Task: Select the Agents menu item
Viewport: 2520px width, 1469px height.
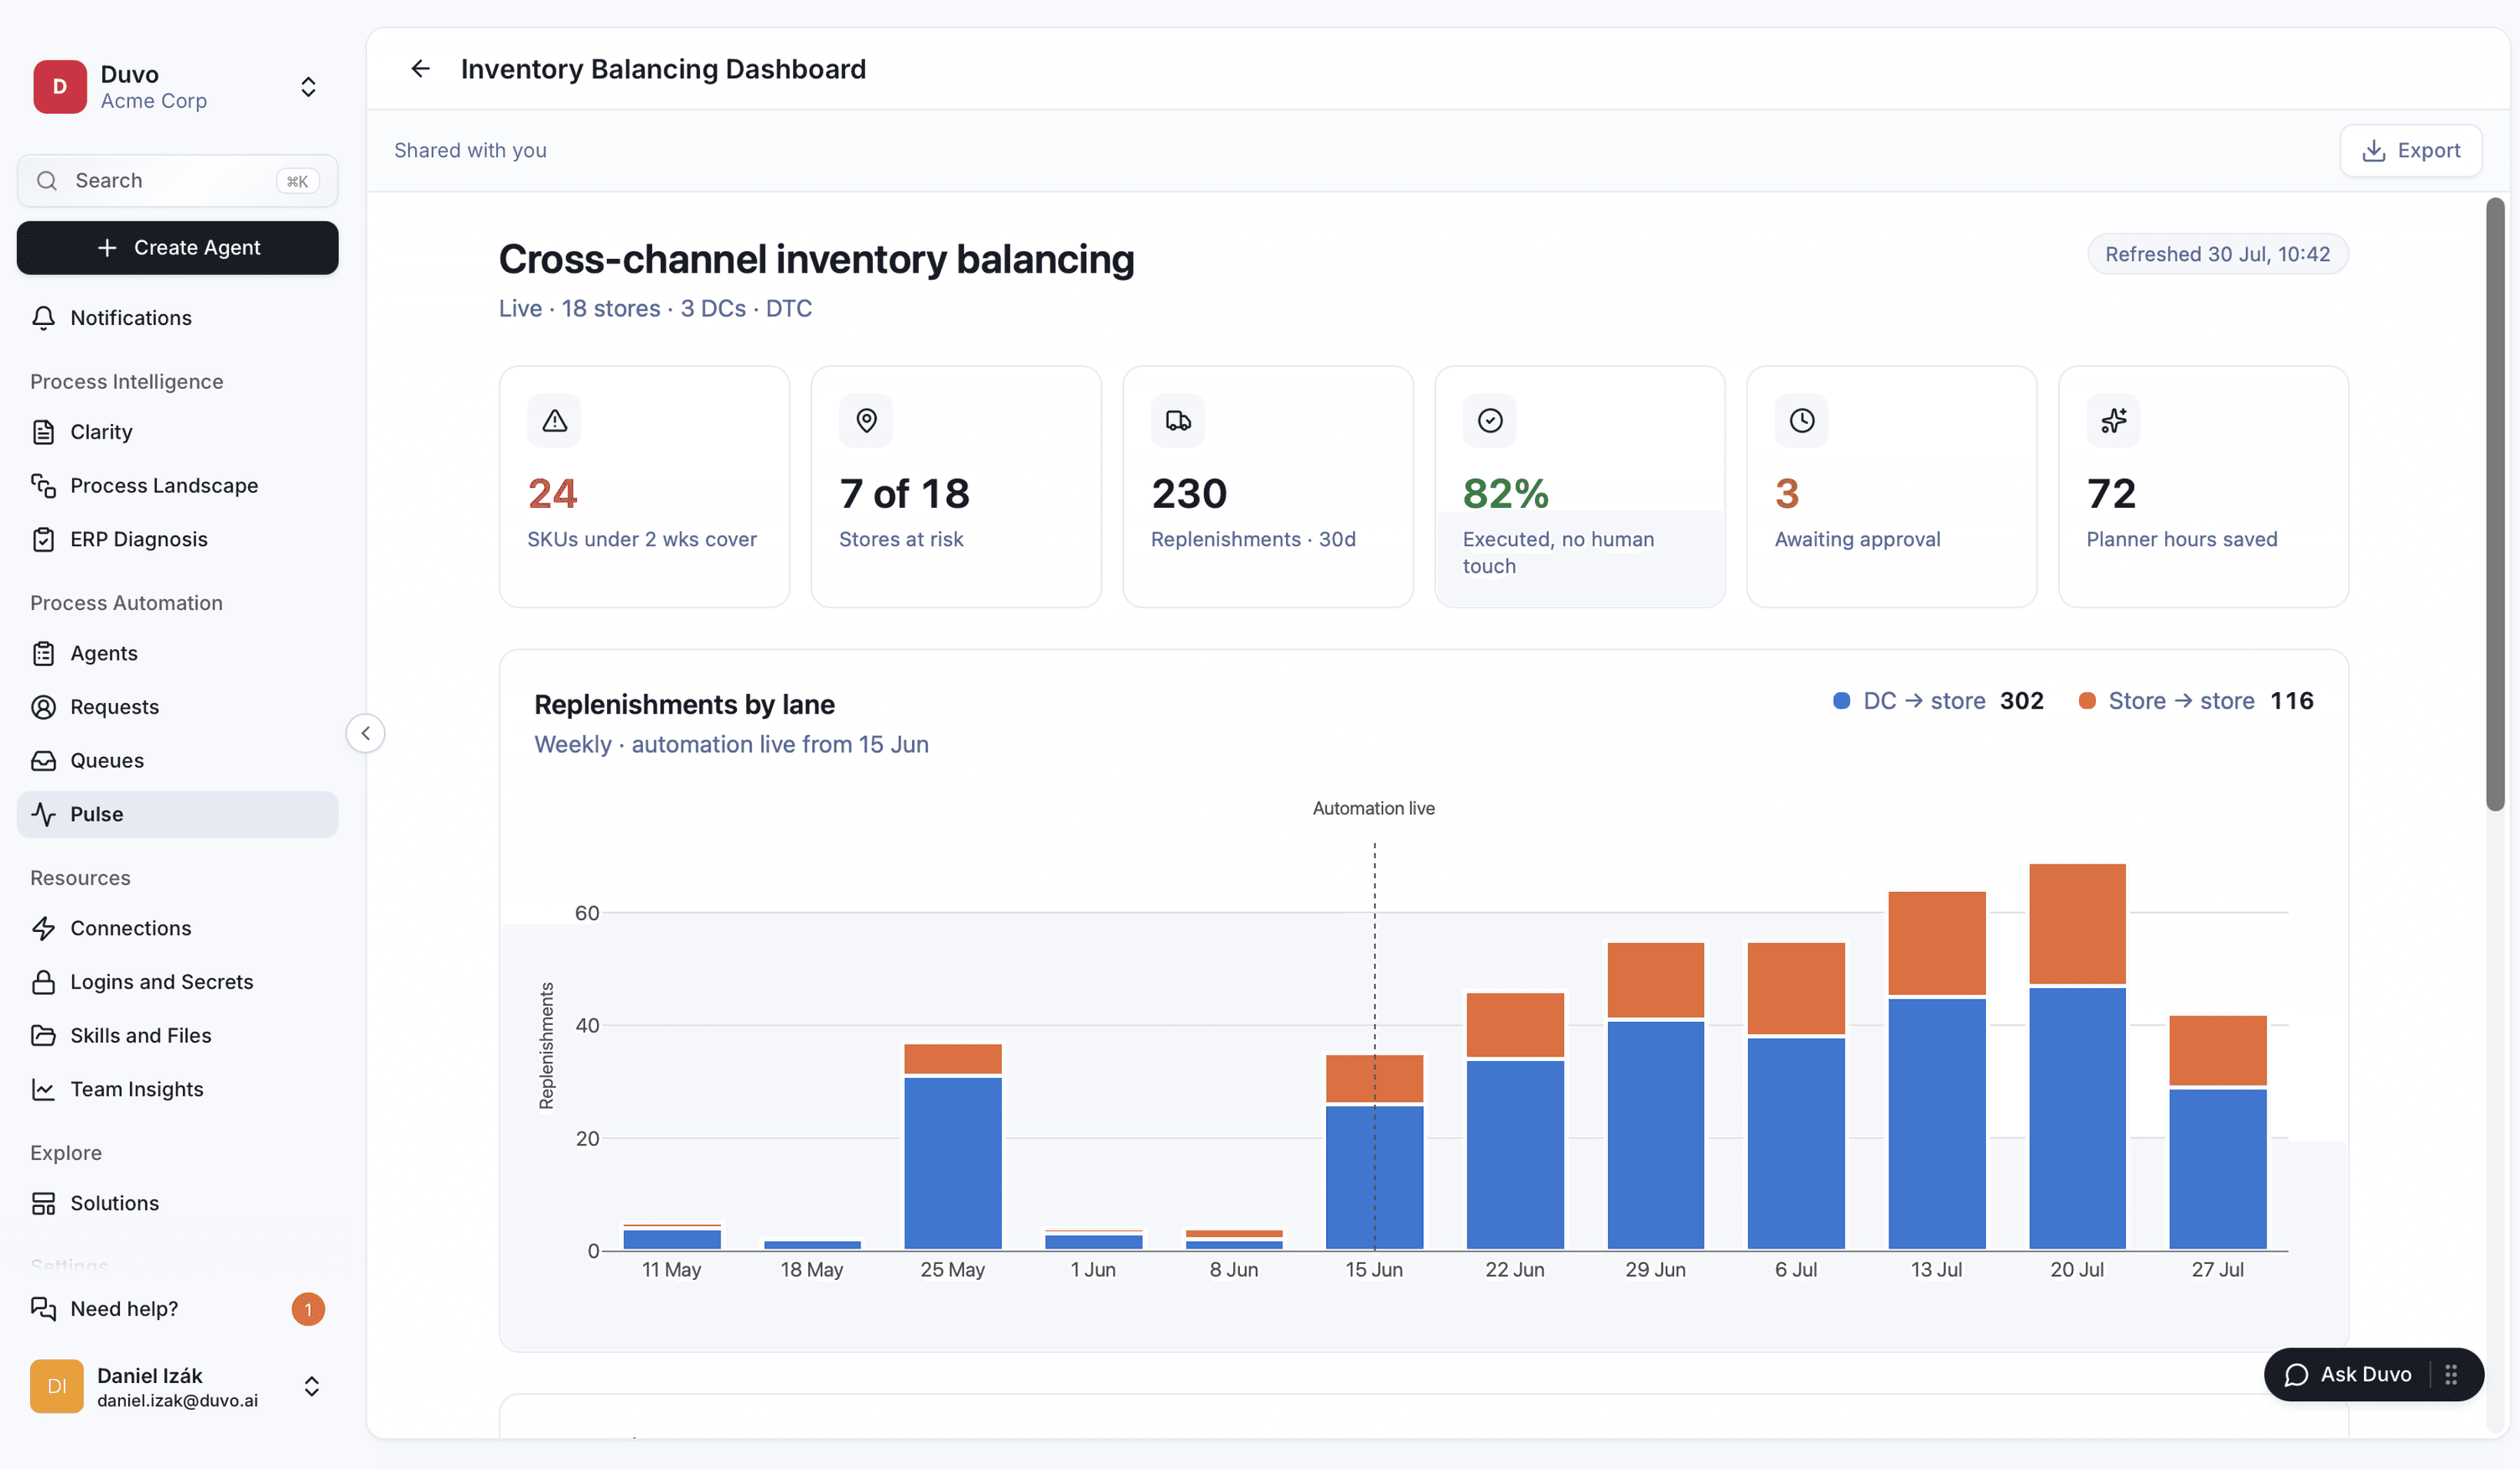Action: click(177, 654)
